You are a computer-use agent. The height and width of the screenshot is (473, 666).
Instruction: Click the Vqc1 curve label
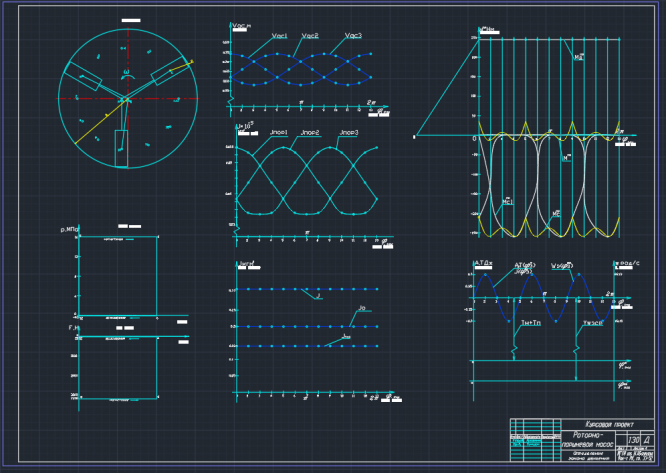click(279, 36)
